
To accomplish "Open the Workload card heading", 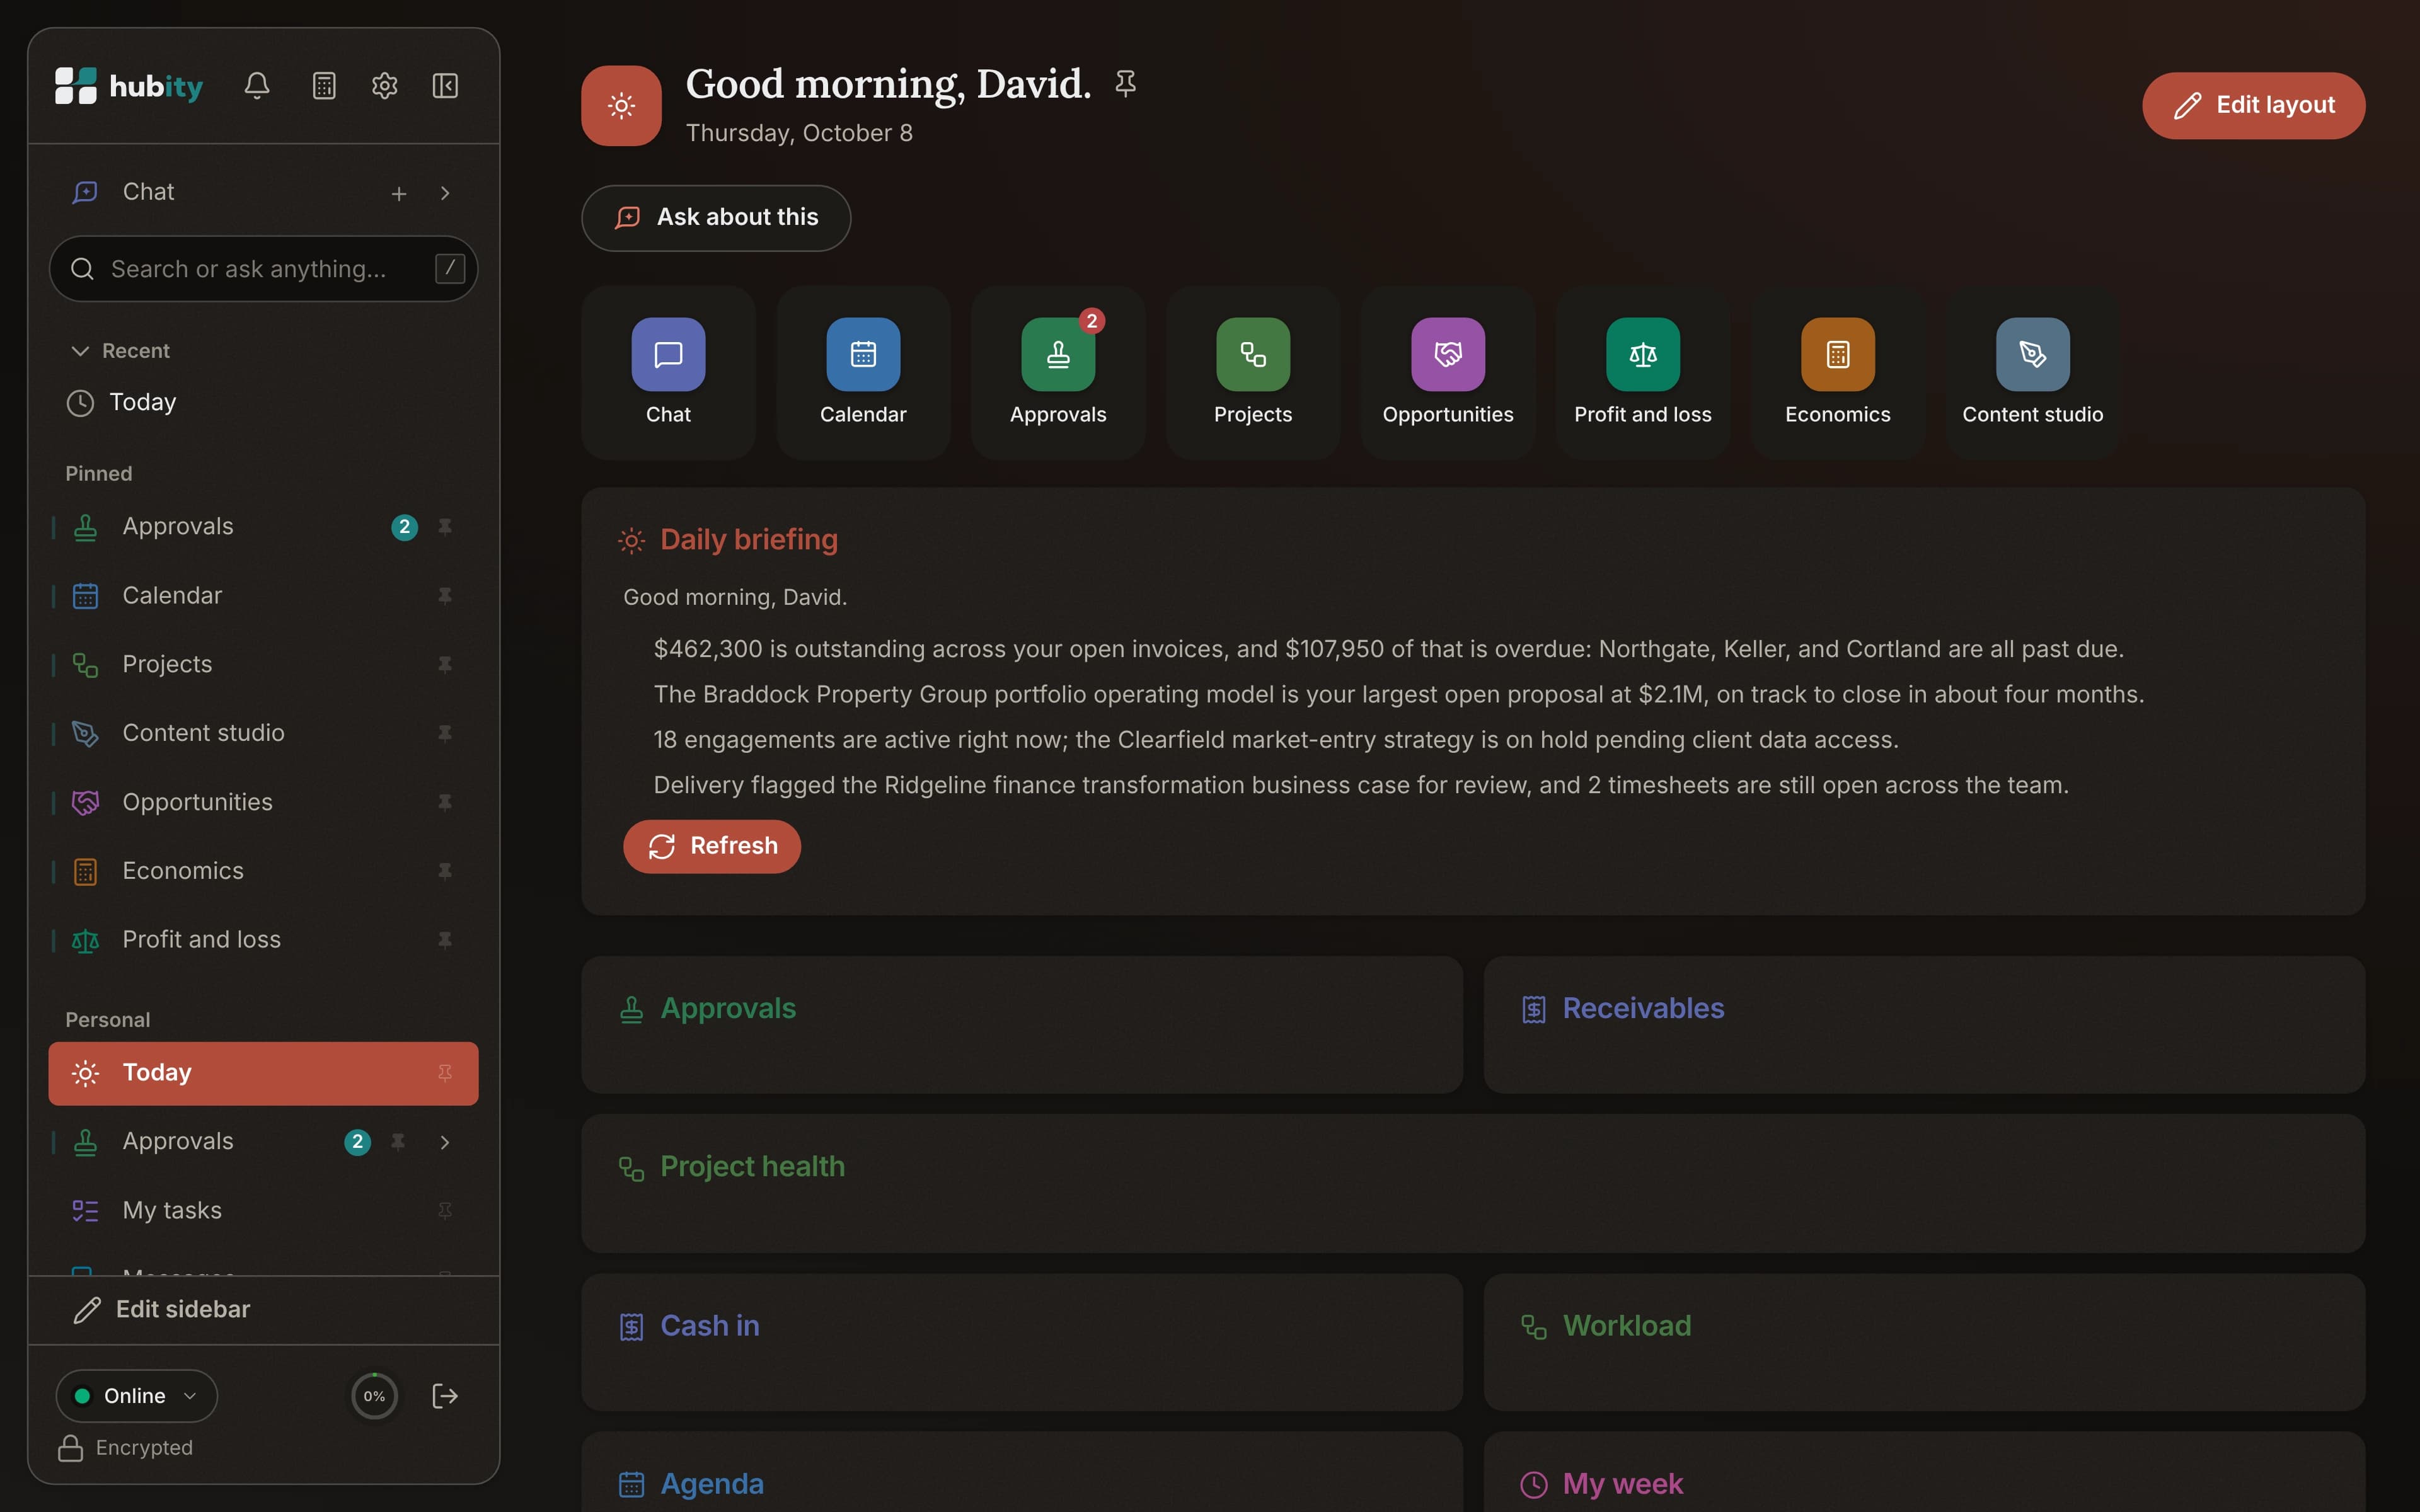I will (x=1626, y=1326).
